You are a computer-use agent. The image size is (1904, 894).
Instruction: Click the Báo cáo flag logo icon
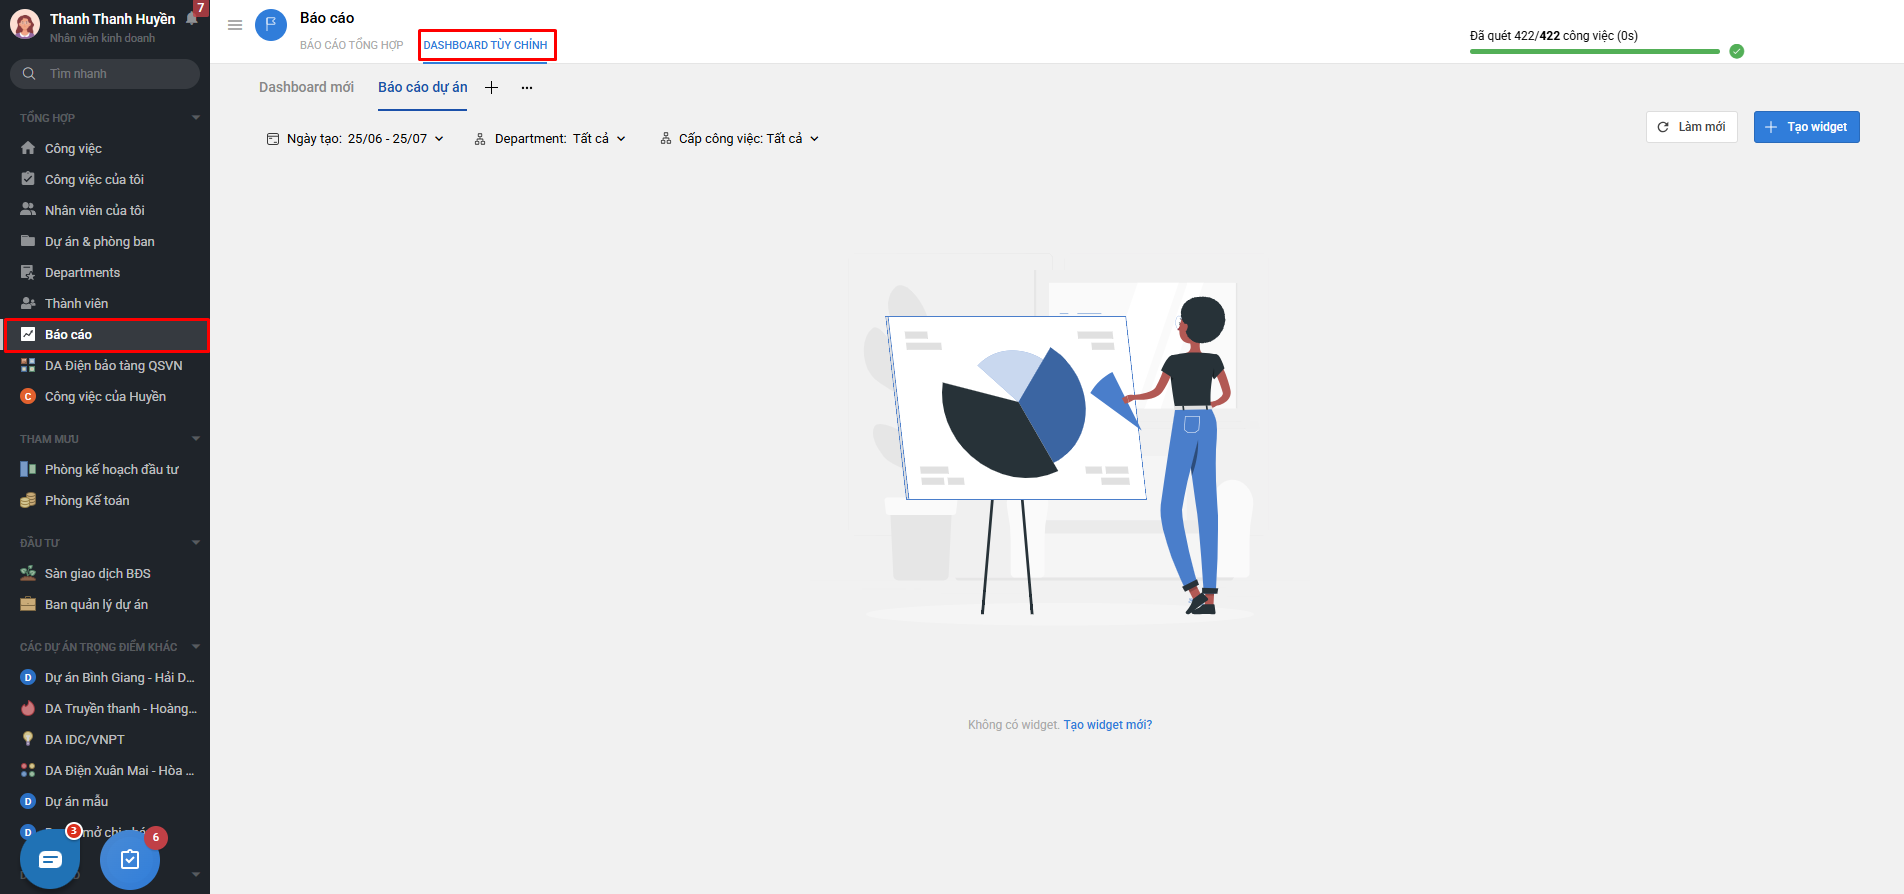coord(271,25)
